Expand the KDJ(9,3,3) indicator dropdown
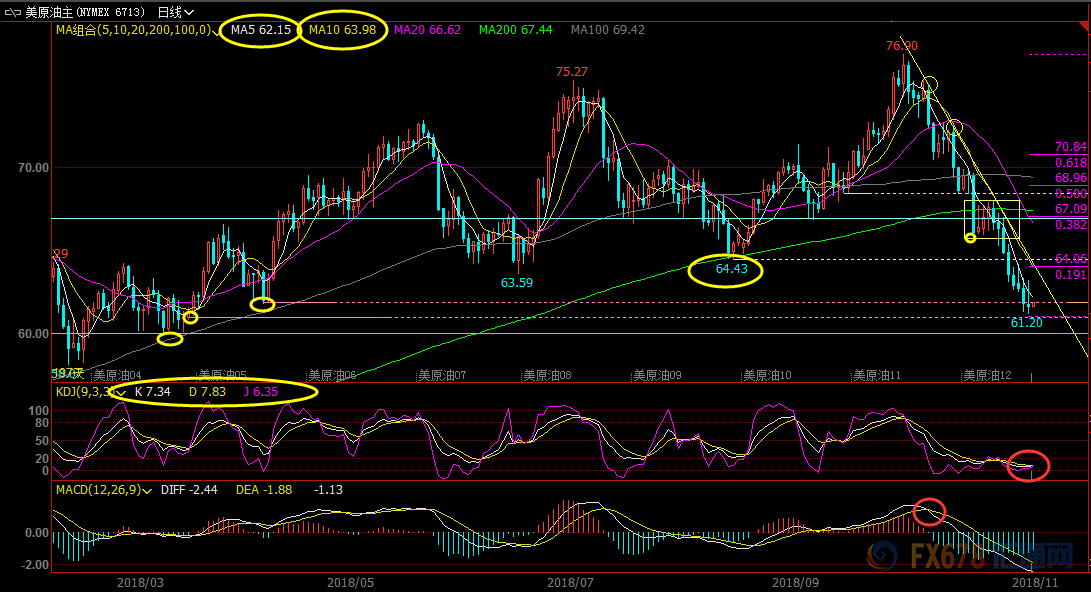This screenshot has height=592, width=1091. pyautogui.click(x=120, y=393)
